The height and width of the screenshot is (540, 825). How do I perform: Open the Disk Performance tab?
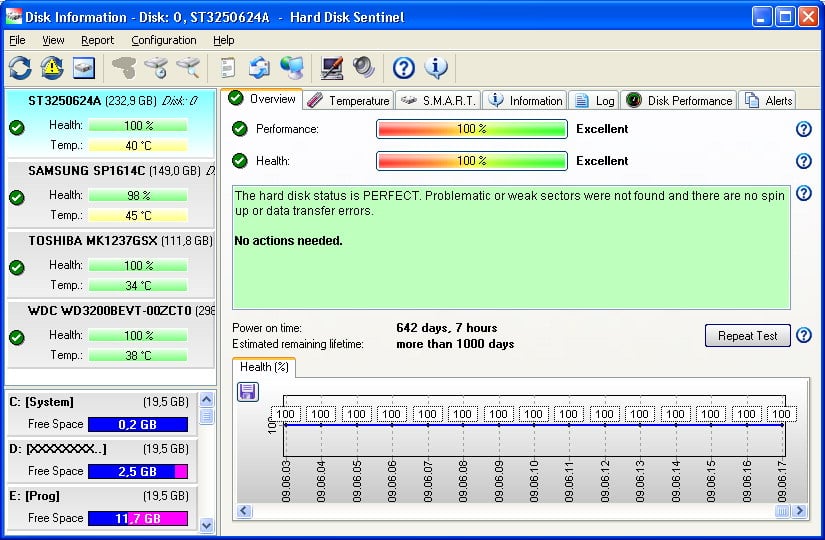point(679,100)
